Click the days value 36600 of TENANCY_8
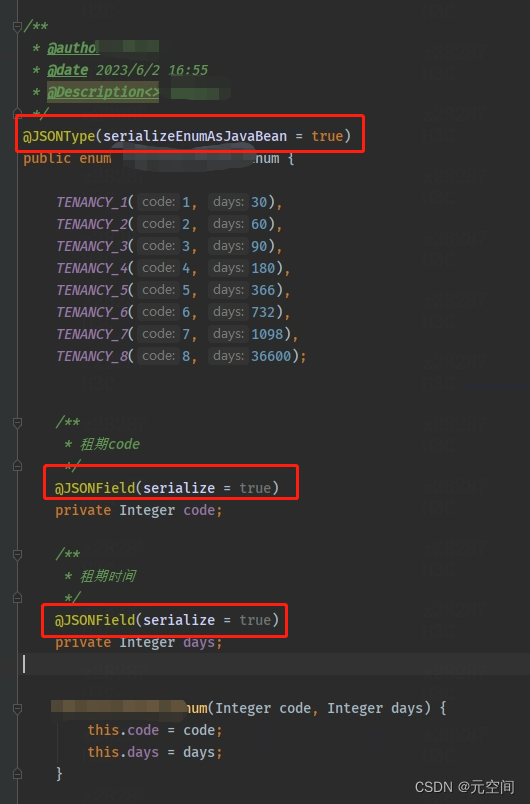 pos(271,356)
